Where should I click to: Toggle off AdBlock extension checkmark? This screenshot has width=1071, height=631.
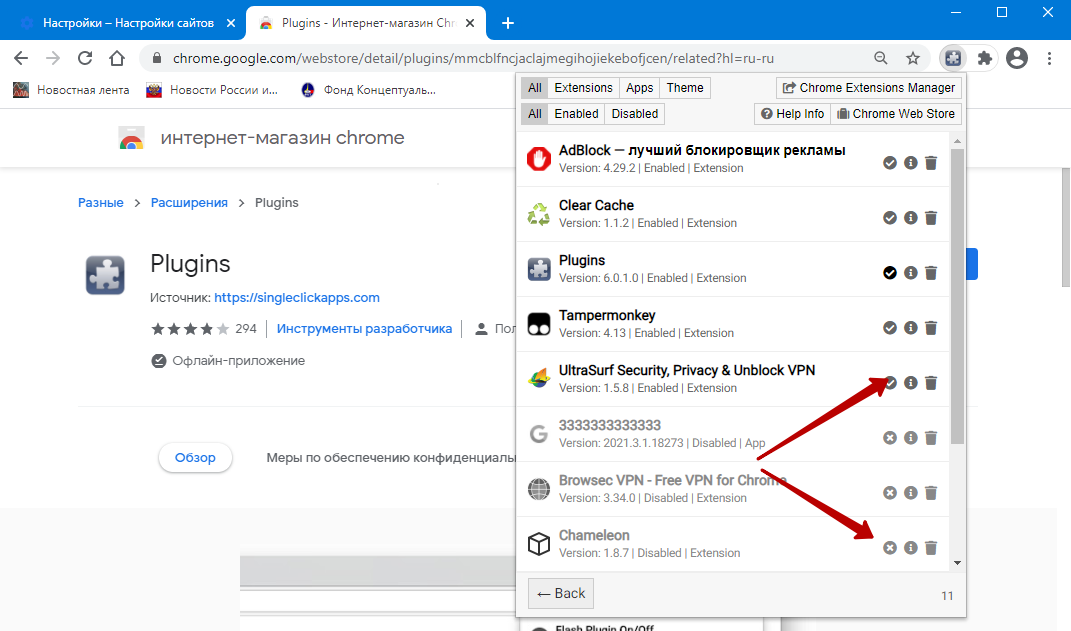point(889,163)
